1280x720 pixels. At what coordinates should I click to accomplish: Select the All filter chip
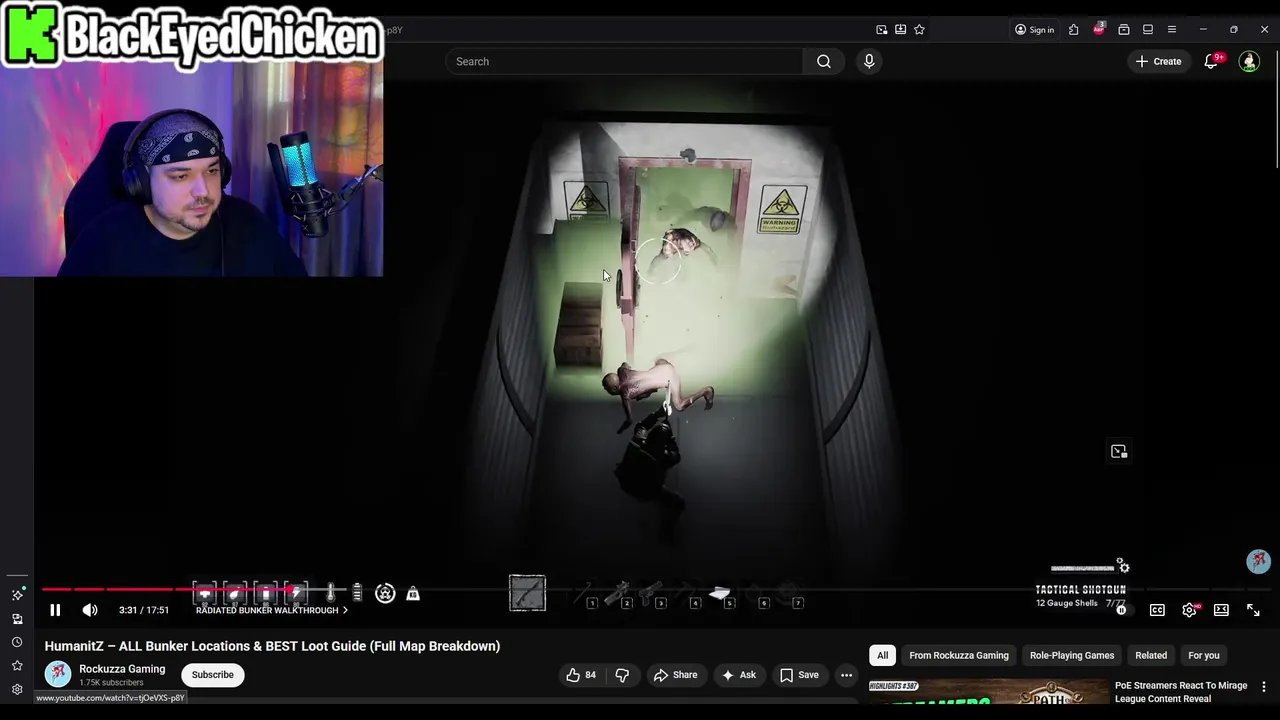pos(882,655)
